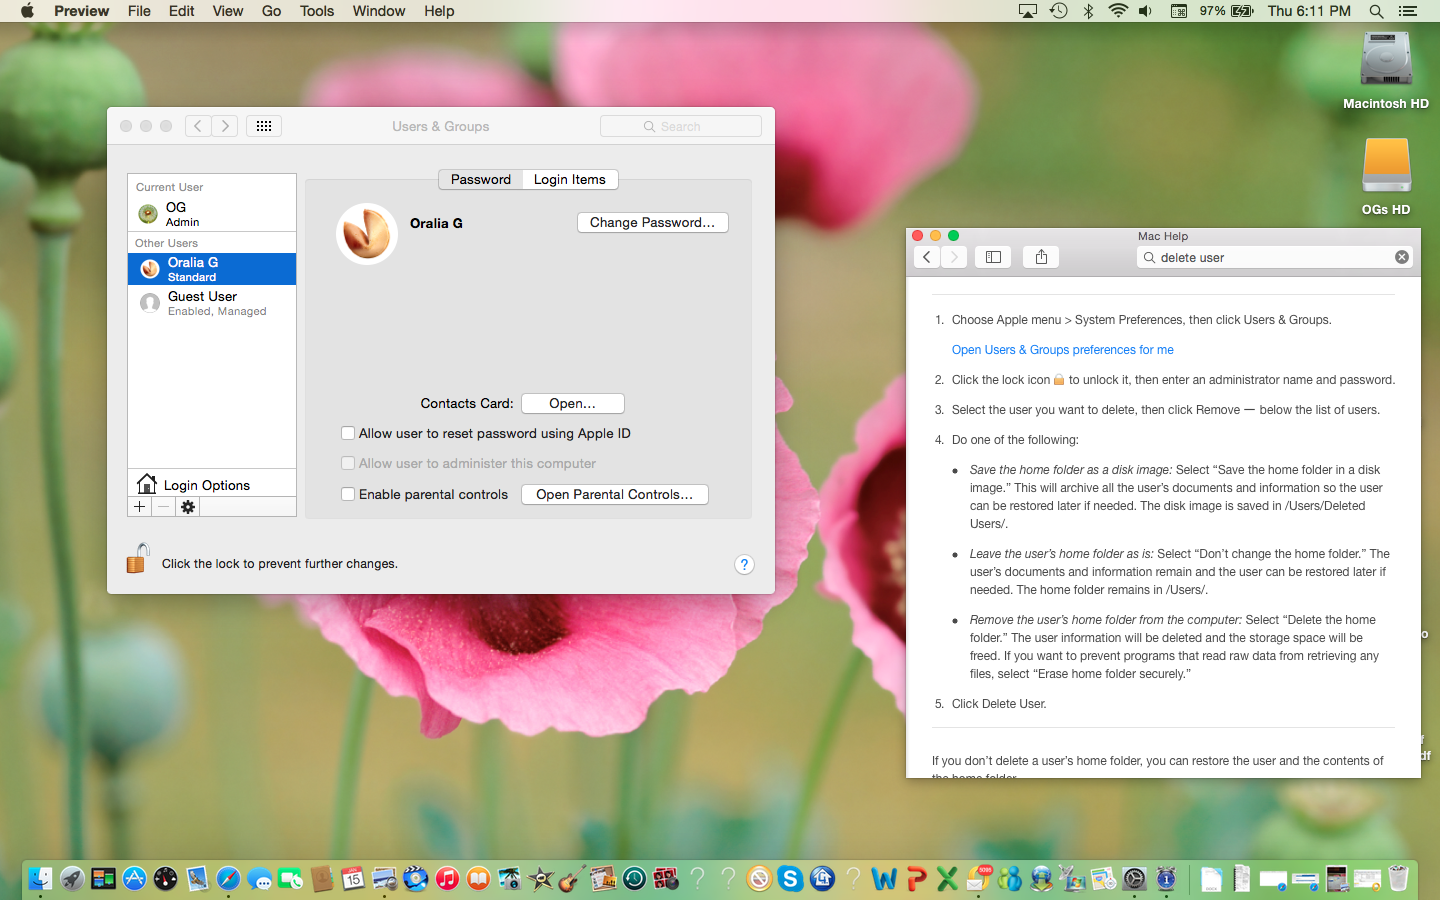Viewport: 1440px width, 900px height.
Task: Open Messages in the Dock
Action: pos(260,879)
